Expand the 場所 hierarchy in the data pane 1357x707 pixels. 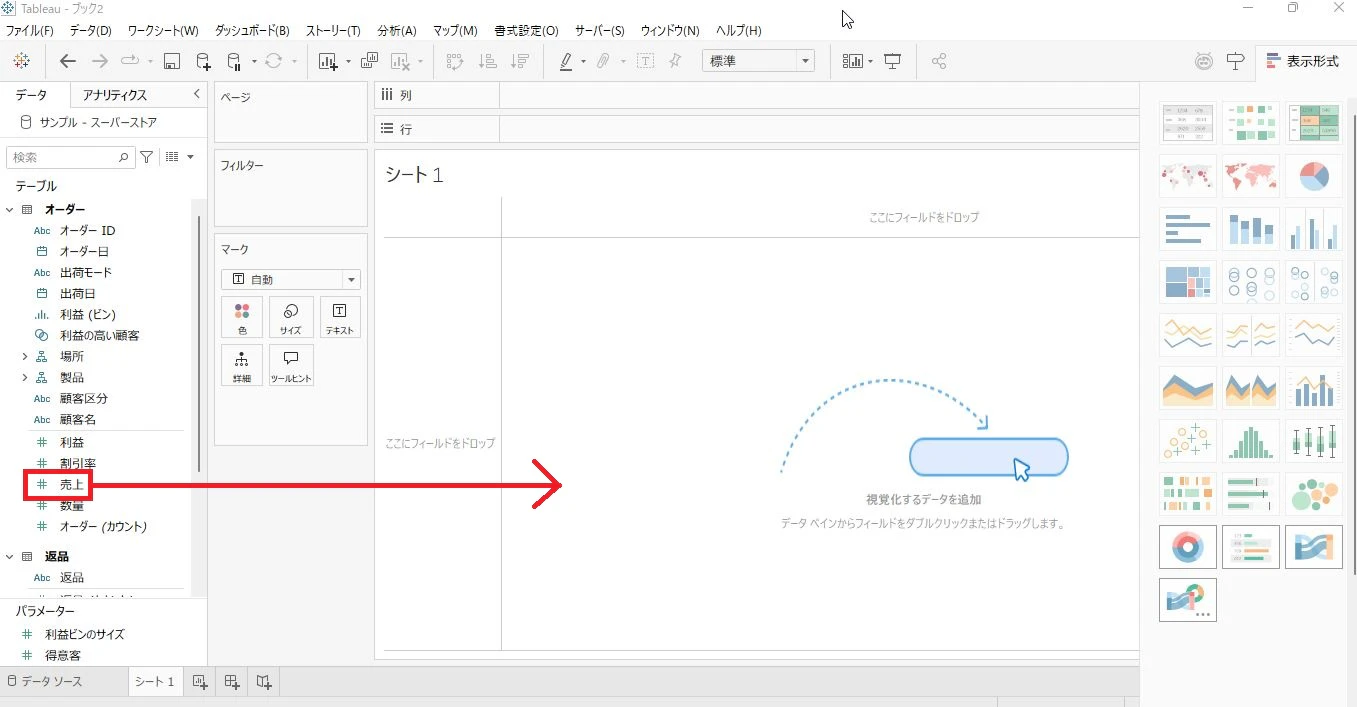[25, 356]
